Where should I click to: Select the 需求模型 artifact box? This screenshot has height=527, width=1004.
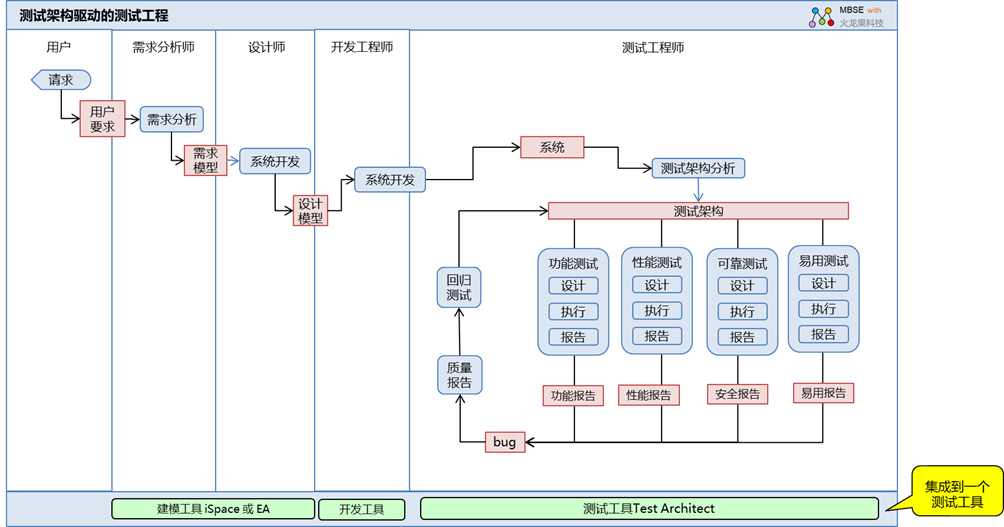(205, 160)
